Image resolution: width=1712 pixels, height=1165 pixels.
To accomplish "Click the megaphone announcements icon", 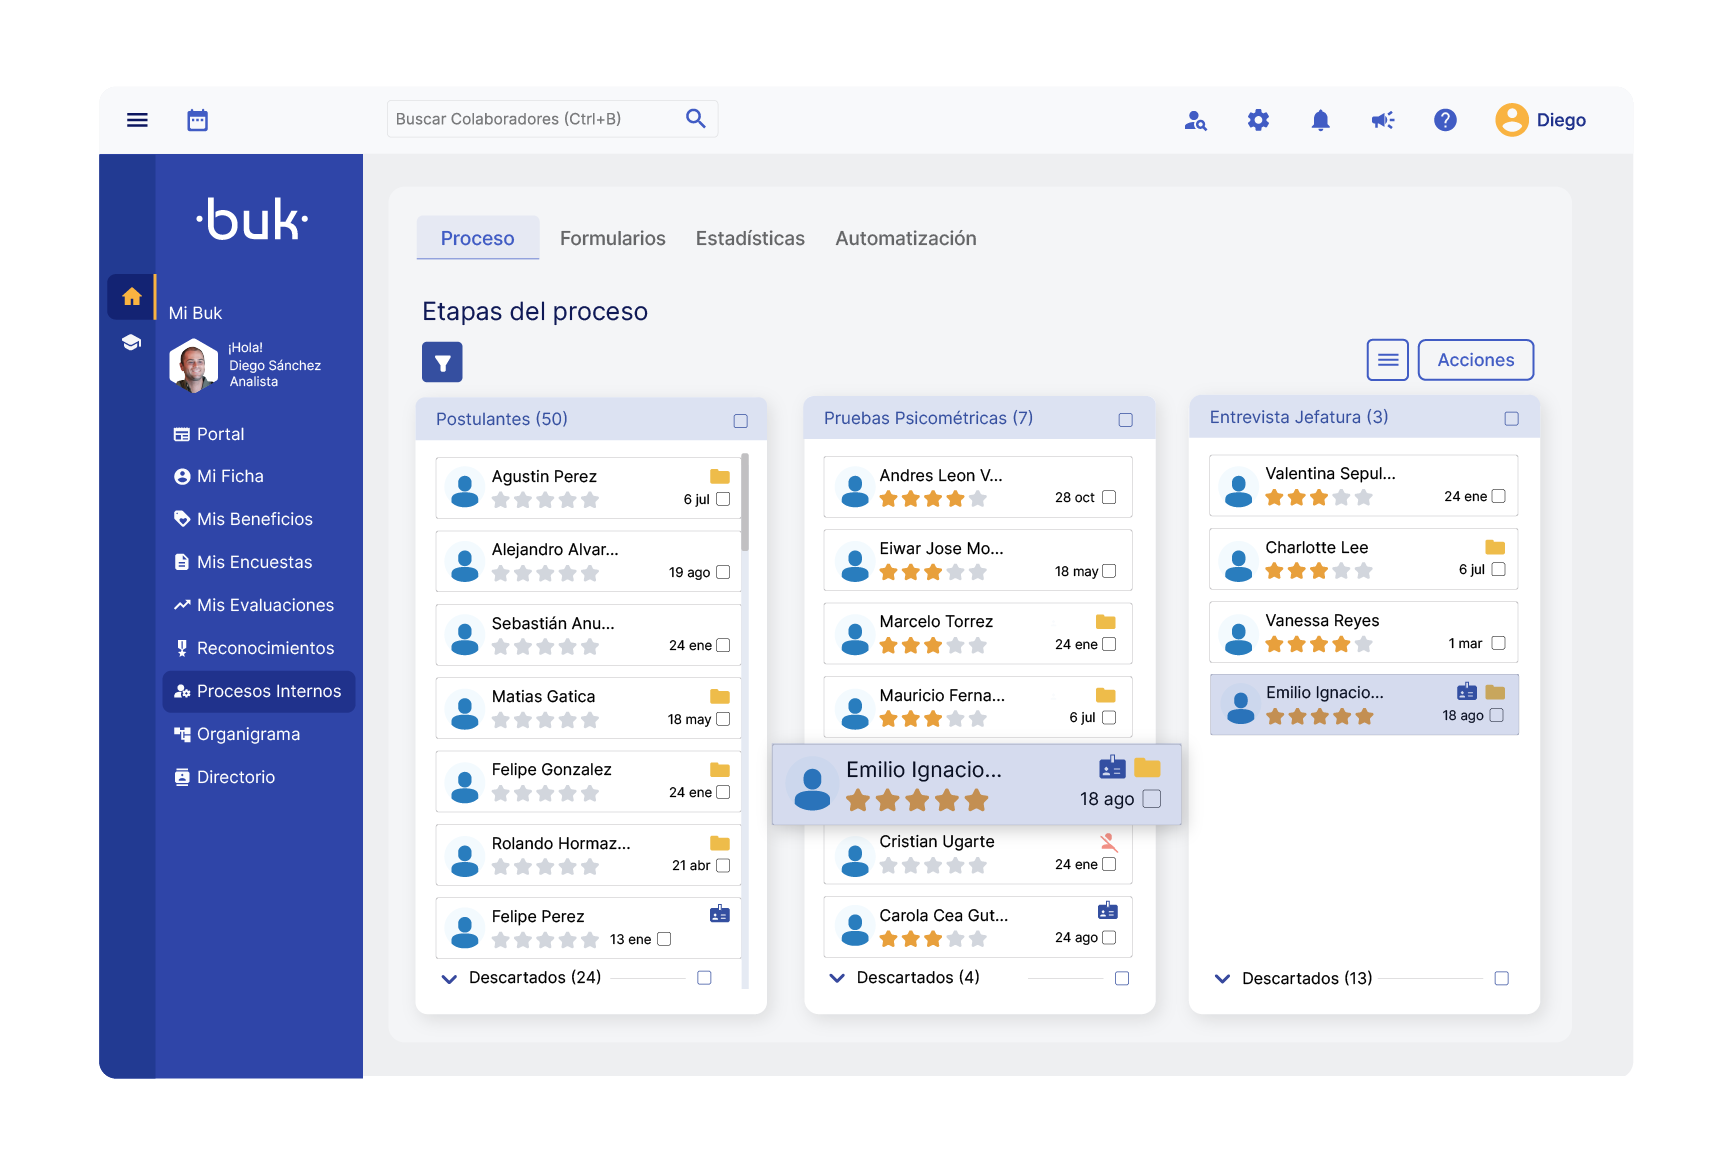I will 1383,120.
